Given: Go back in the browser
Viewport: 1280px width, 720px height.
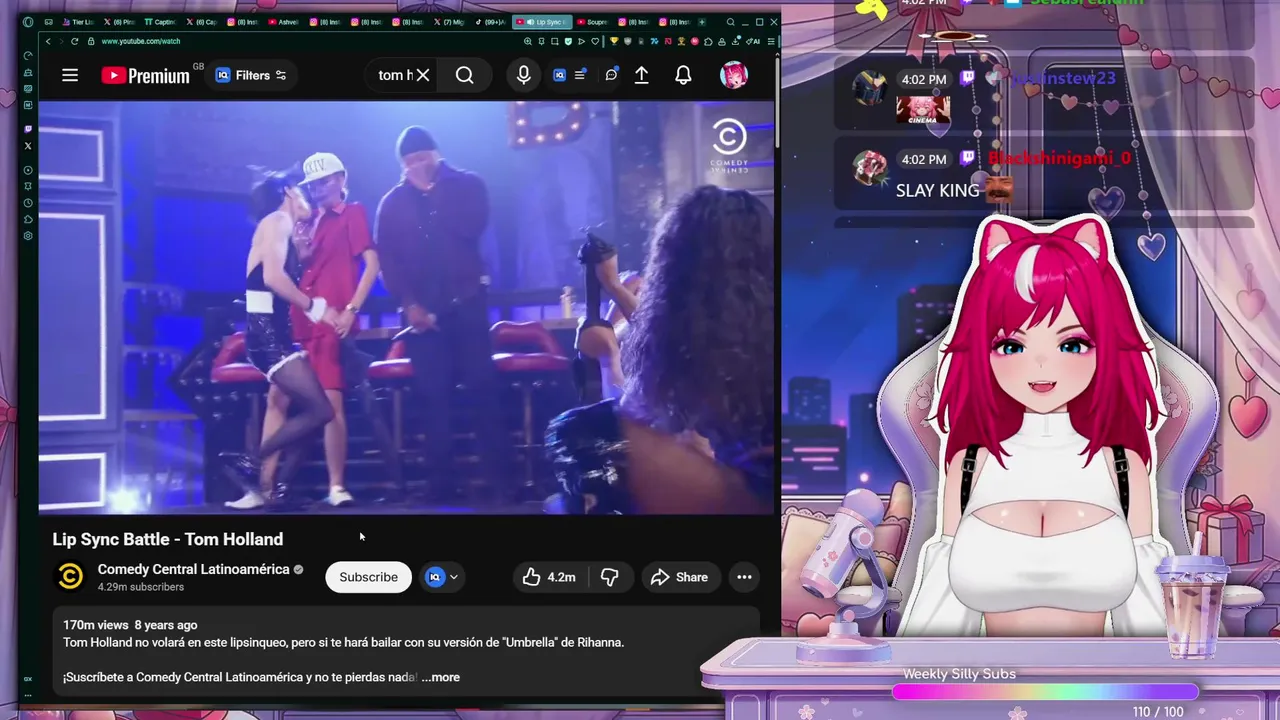Looking at the screenshot, I should [48, 41].
